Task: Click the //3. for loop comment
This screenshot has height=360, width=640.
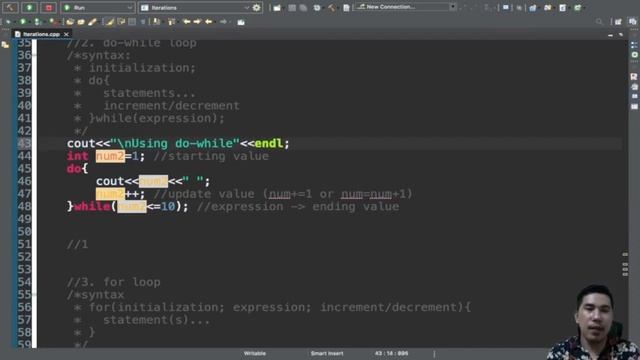Action: (x=113, y=282)
